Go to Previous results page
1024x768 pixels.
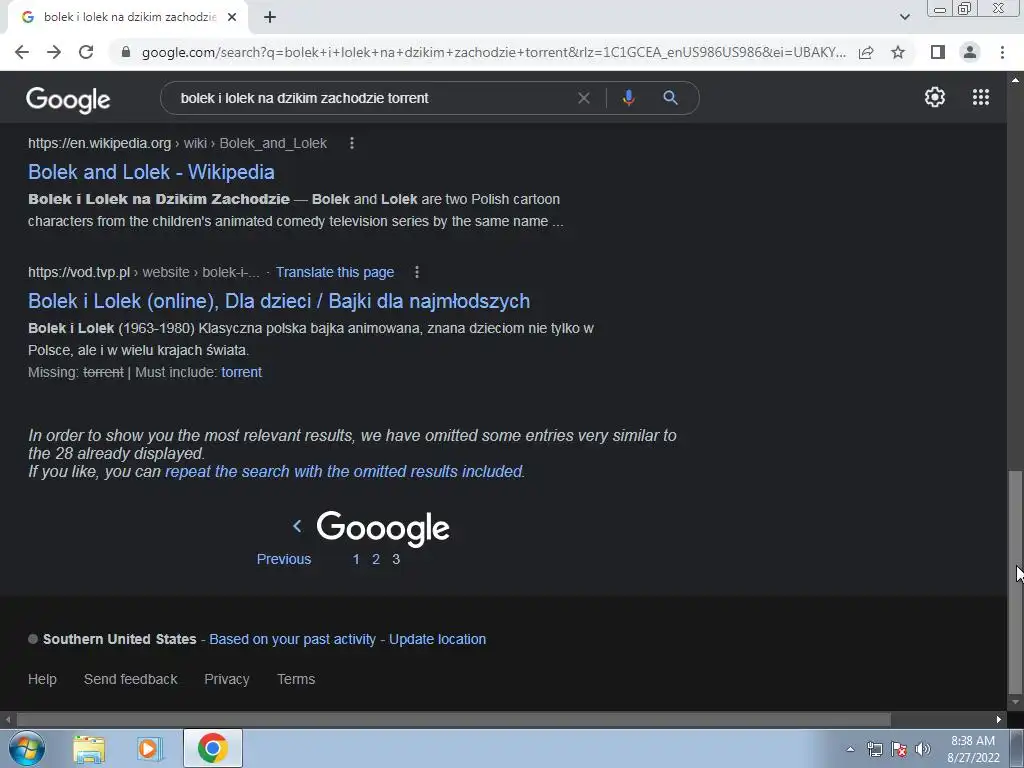pyautogui.click(x=283, y=559)
